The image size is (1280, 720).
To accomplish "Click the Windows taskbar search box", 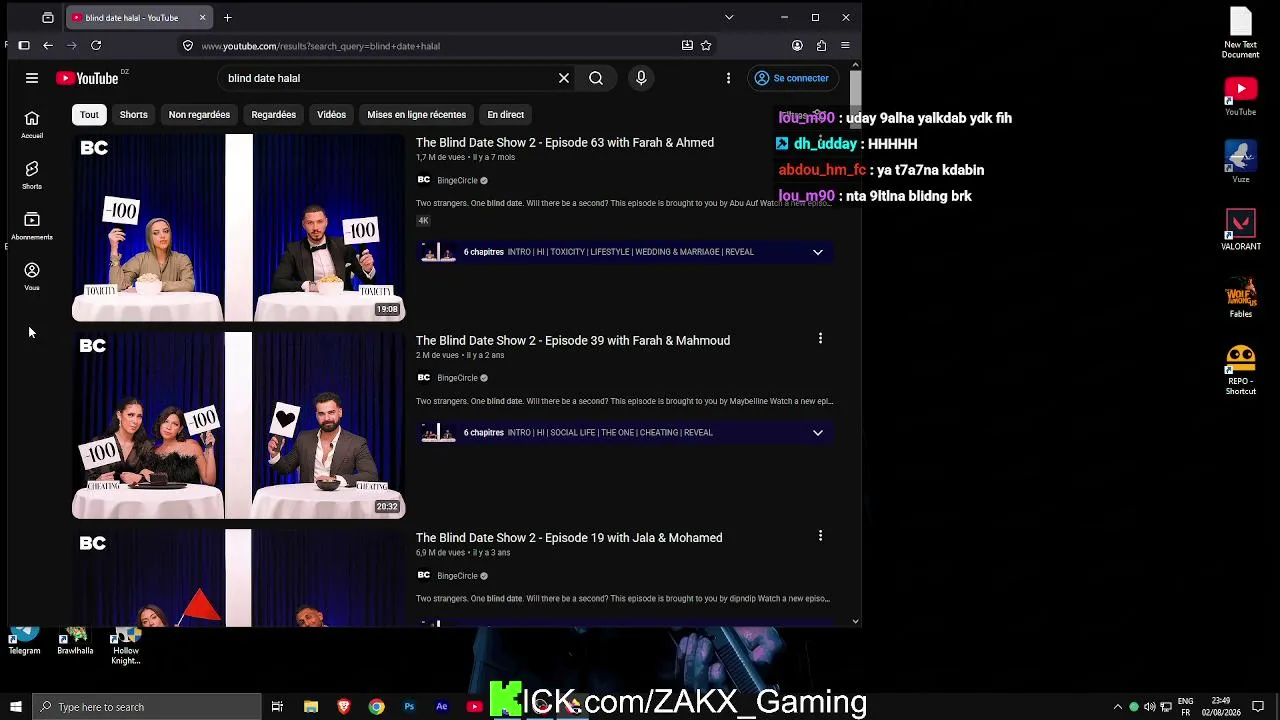I will click(147, 707).
